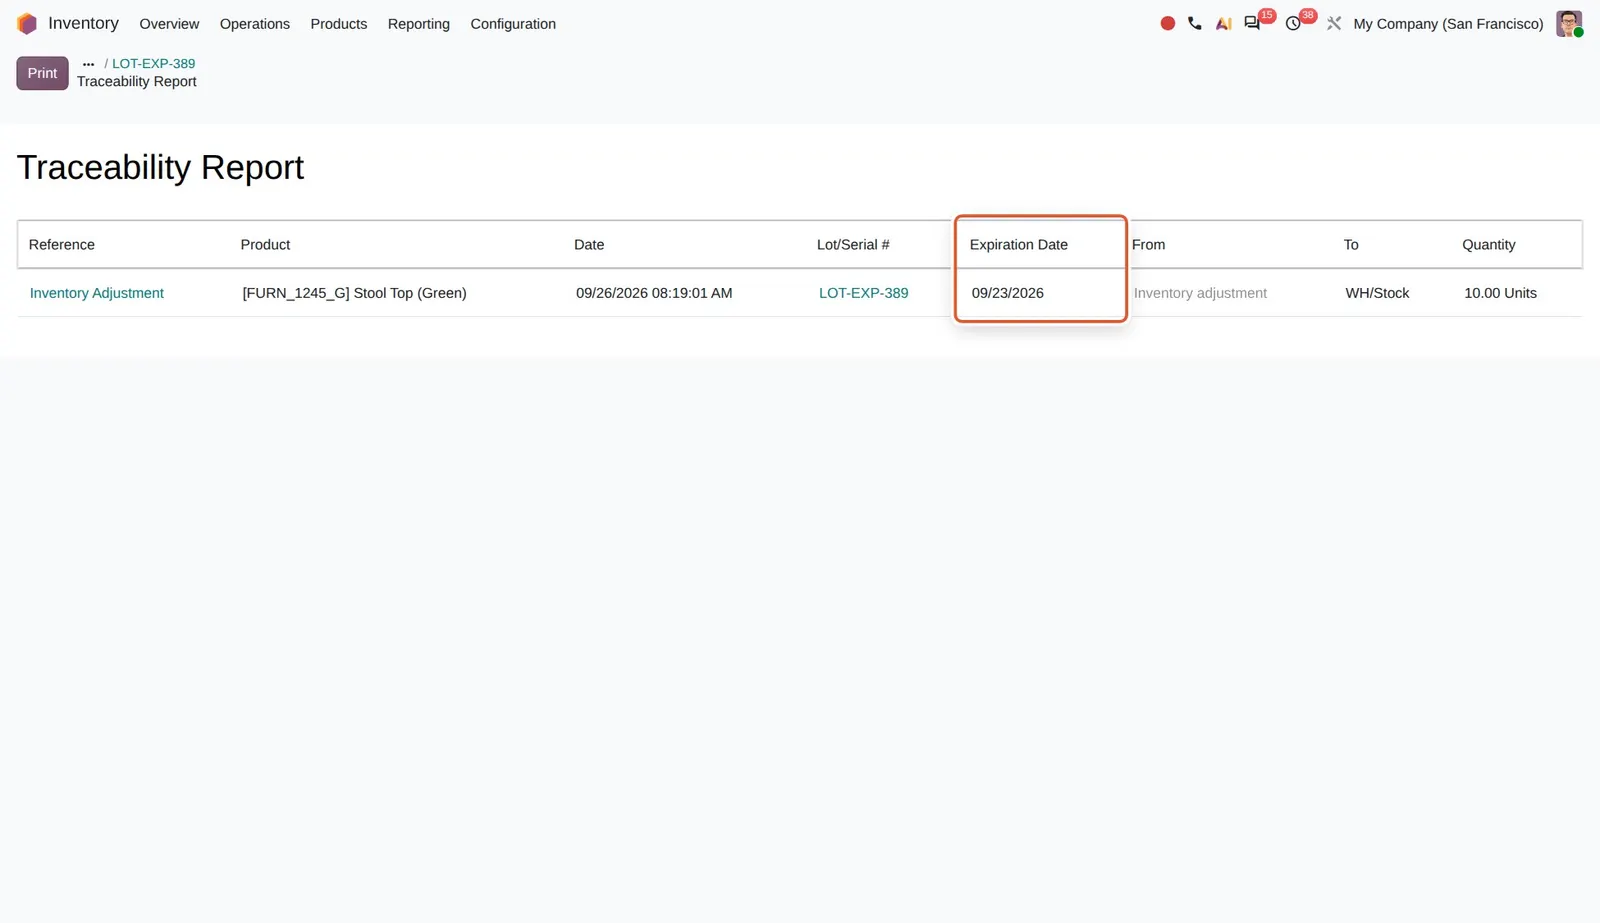Open the activities clock icon with 38 badge
Viewport: 1600px width, 923px height.
1293,23
